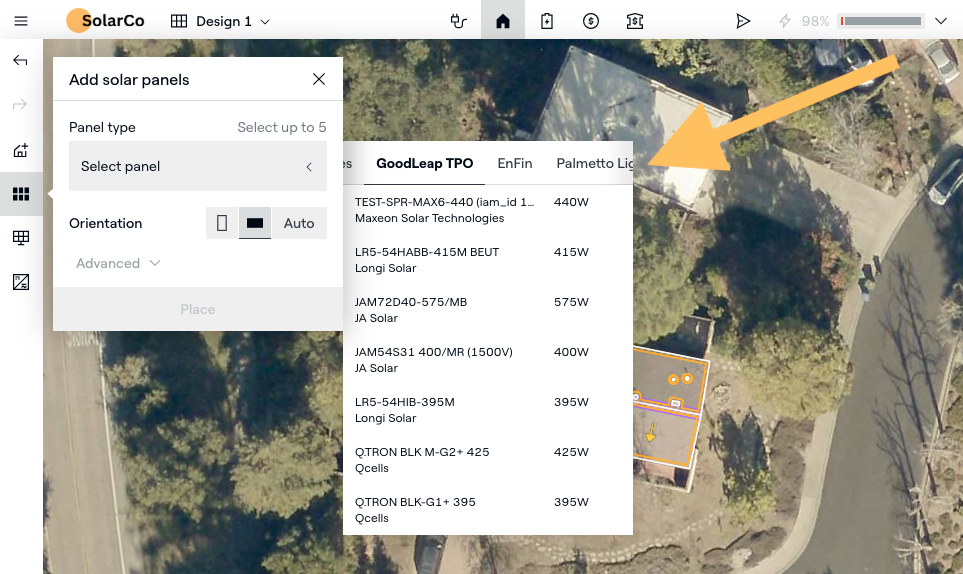Select the add building tool icon

20,151
